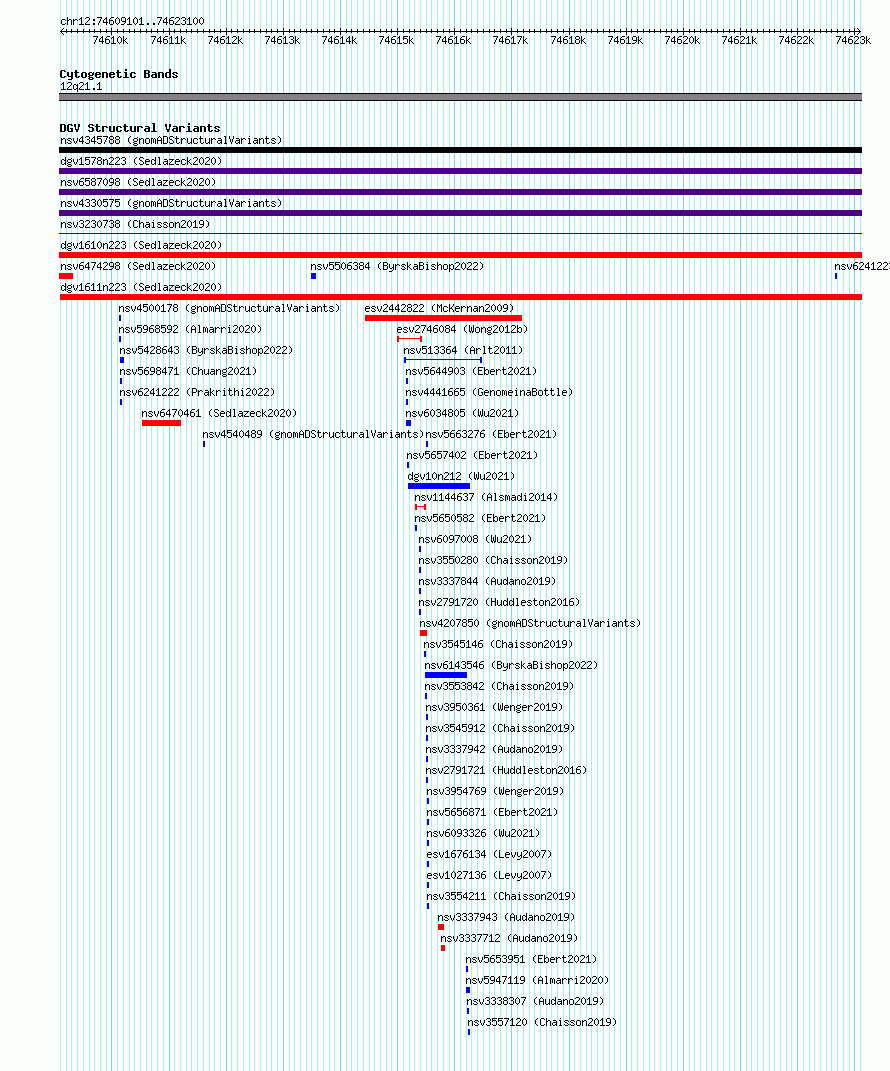This screenshot has height=1071, width=890.
Task: Click nsv3337943 (Audano2019) label
Action: 506,917
